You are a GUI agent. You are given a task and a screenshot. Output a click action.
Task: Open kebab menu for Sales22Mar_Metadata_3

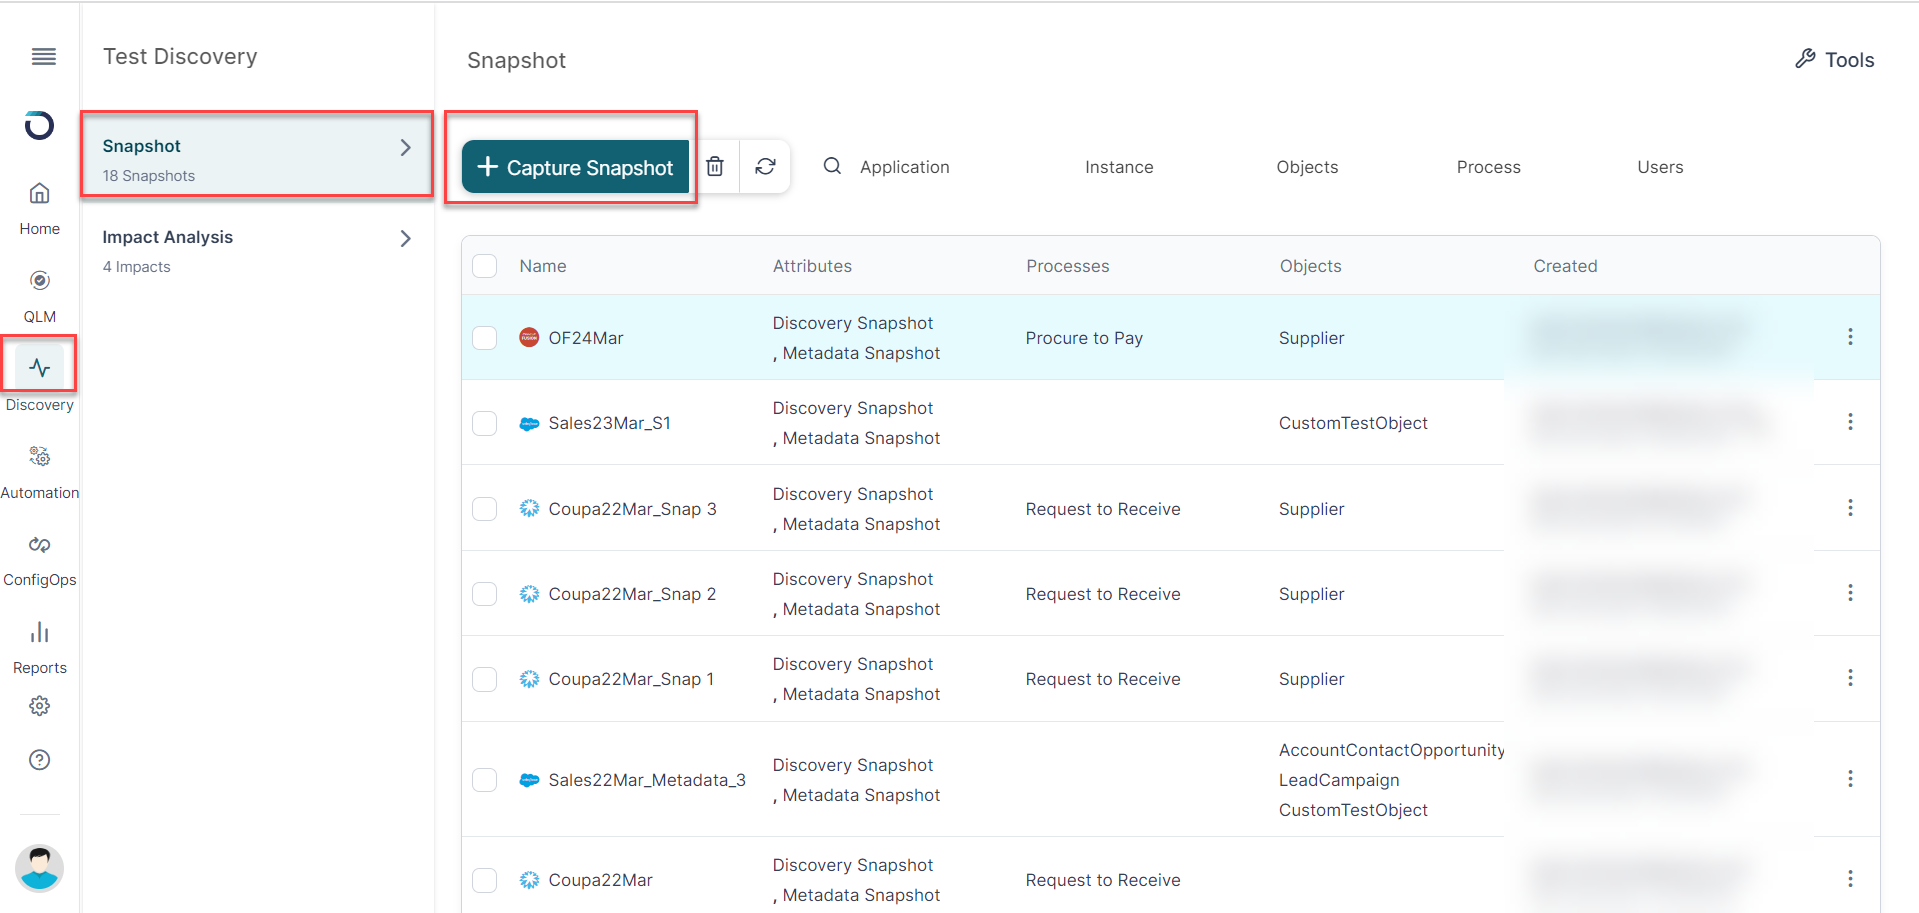1850,778
